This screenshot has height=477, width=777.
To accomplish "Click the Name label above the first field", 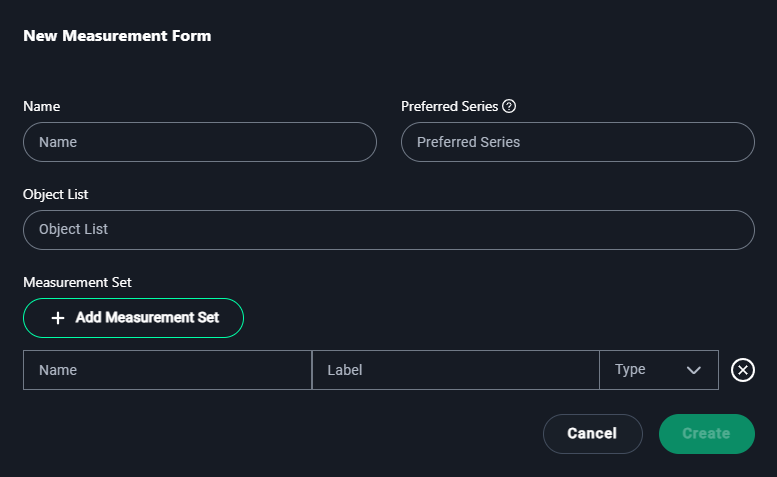I will tap(42, 106).
